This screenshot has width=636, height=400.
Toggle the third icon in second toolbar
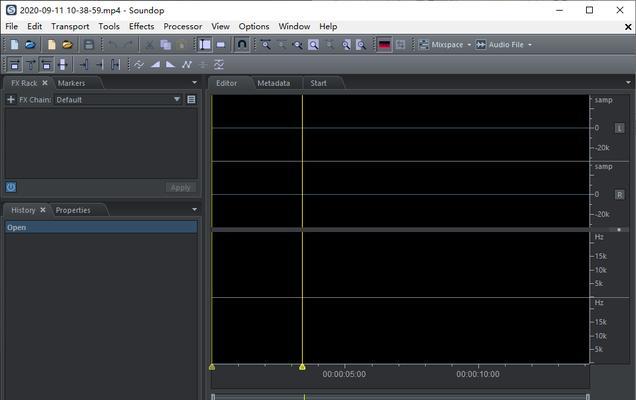[46, 65]
